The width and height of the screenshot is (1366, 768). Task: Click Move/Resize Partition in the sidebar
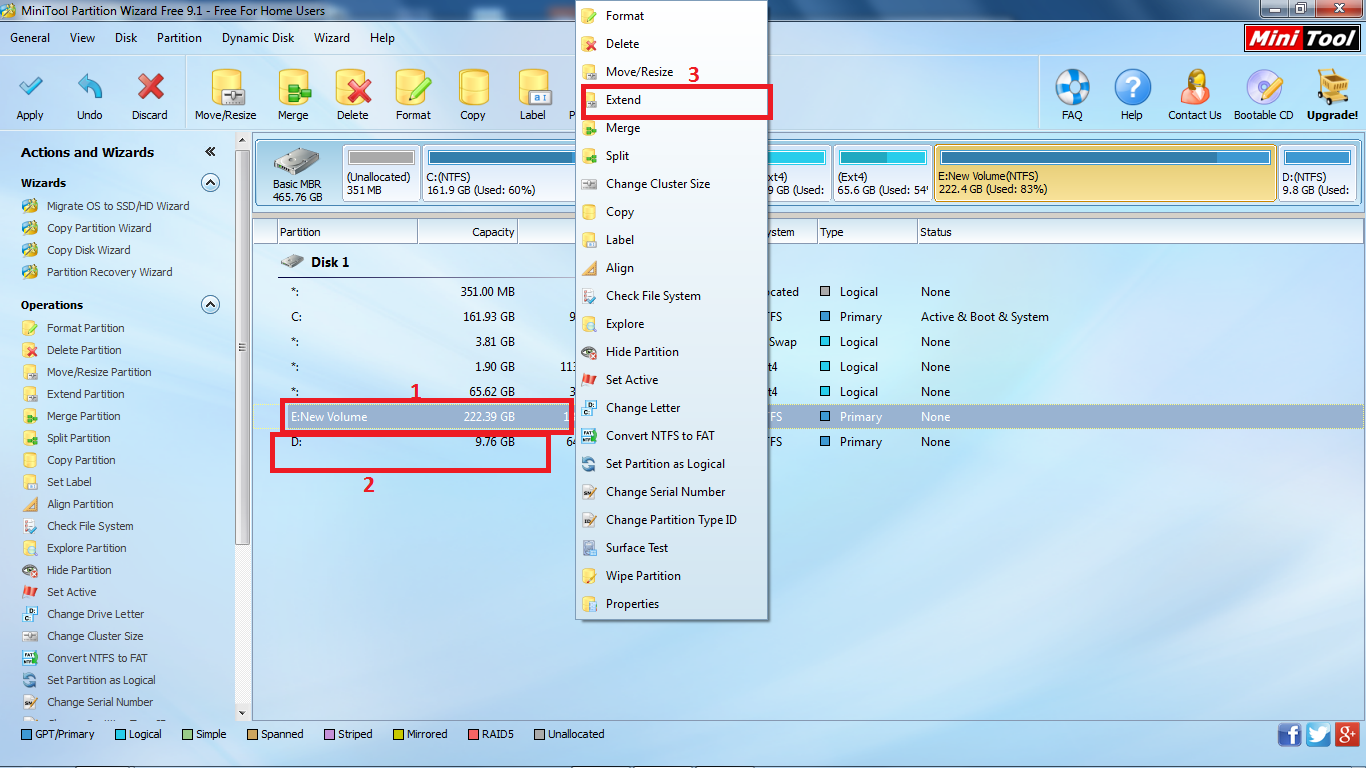click(x=99, y=372)
